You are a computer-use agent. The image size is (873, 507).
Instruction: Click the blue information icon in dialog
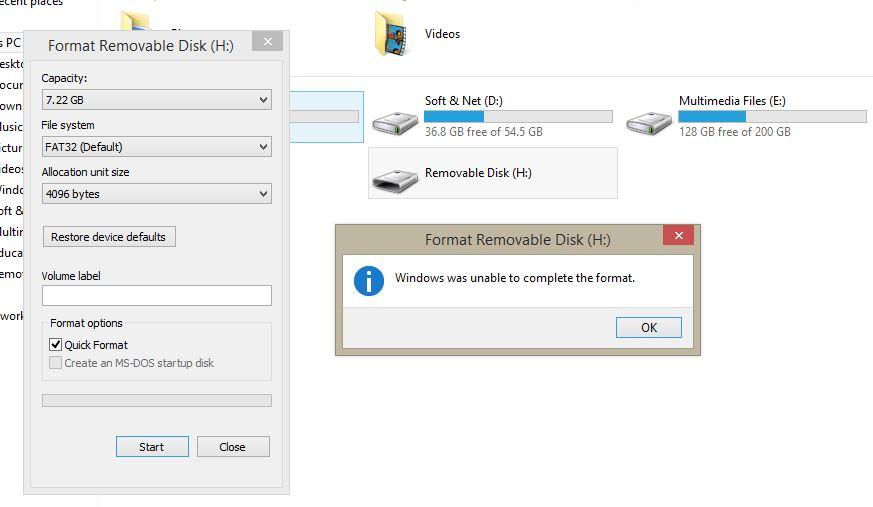(368, 281)
